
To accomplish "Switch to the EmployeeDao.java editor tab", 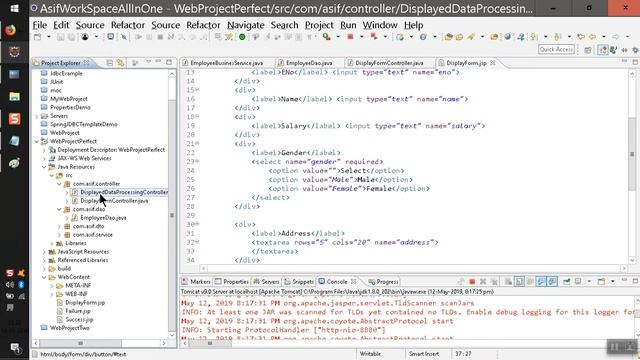I will 305,63.
